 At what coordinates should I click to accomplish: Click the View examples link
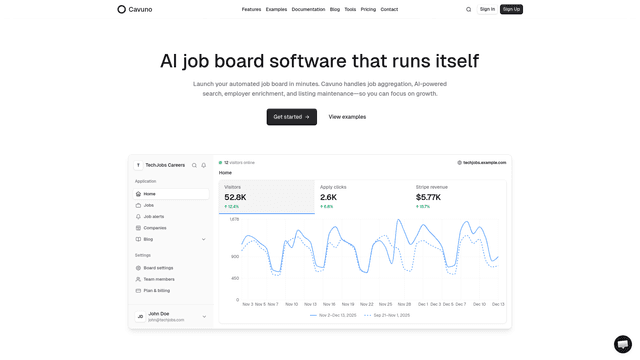pyautogui.click(x=347, y=117)
